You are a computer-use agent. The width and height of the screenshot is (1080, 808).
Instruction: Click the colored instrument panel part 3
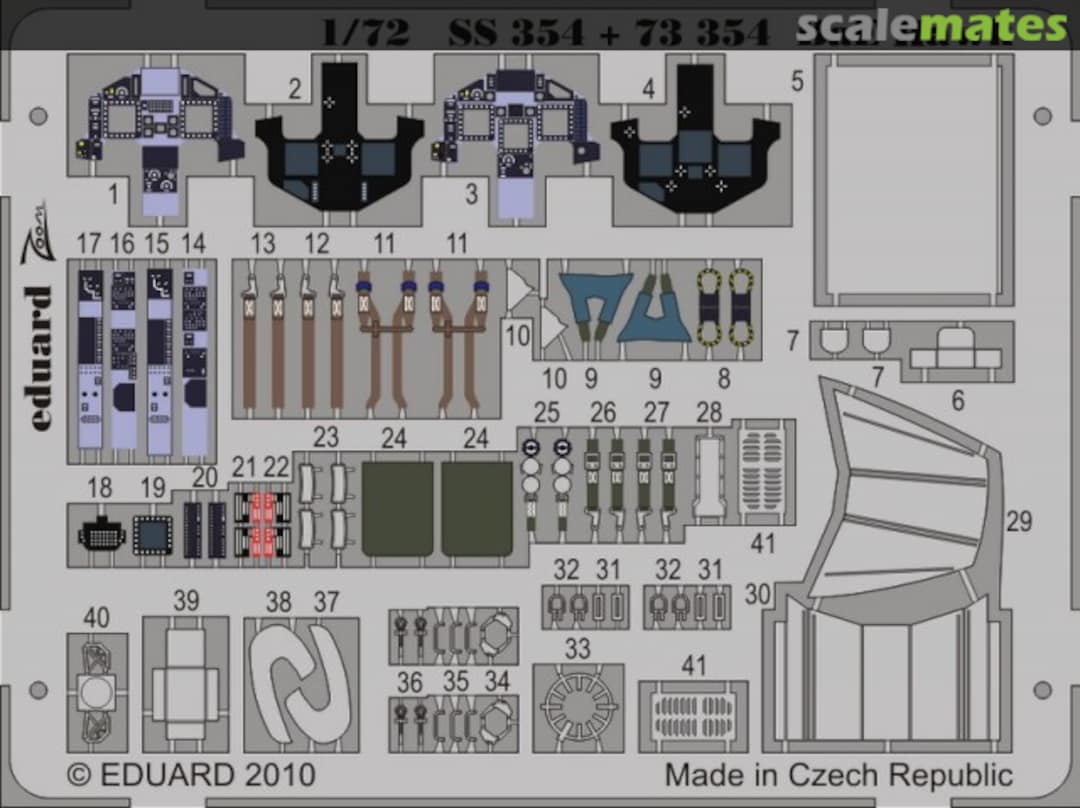tap(514, 135)
